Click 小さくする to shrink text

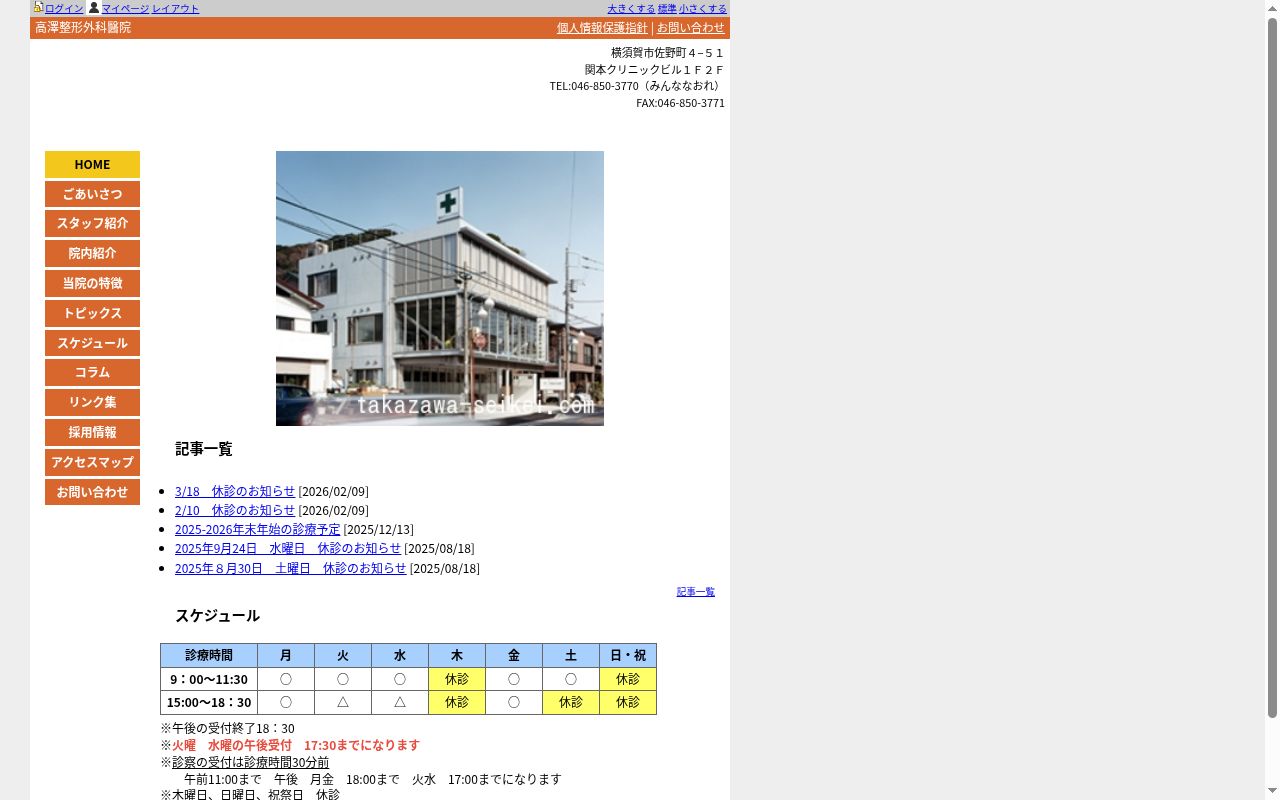point(703,8)
